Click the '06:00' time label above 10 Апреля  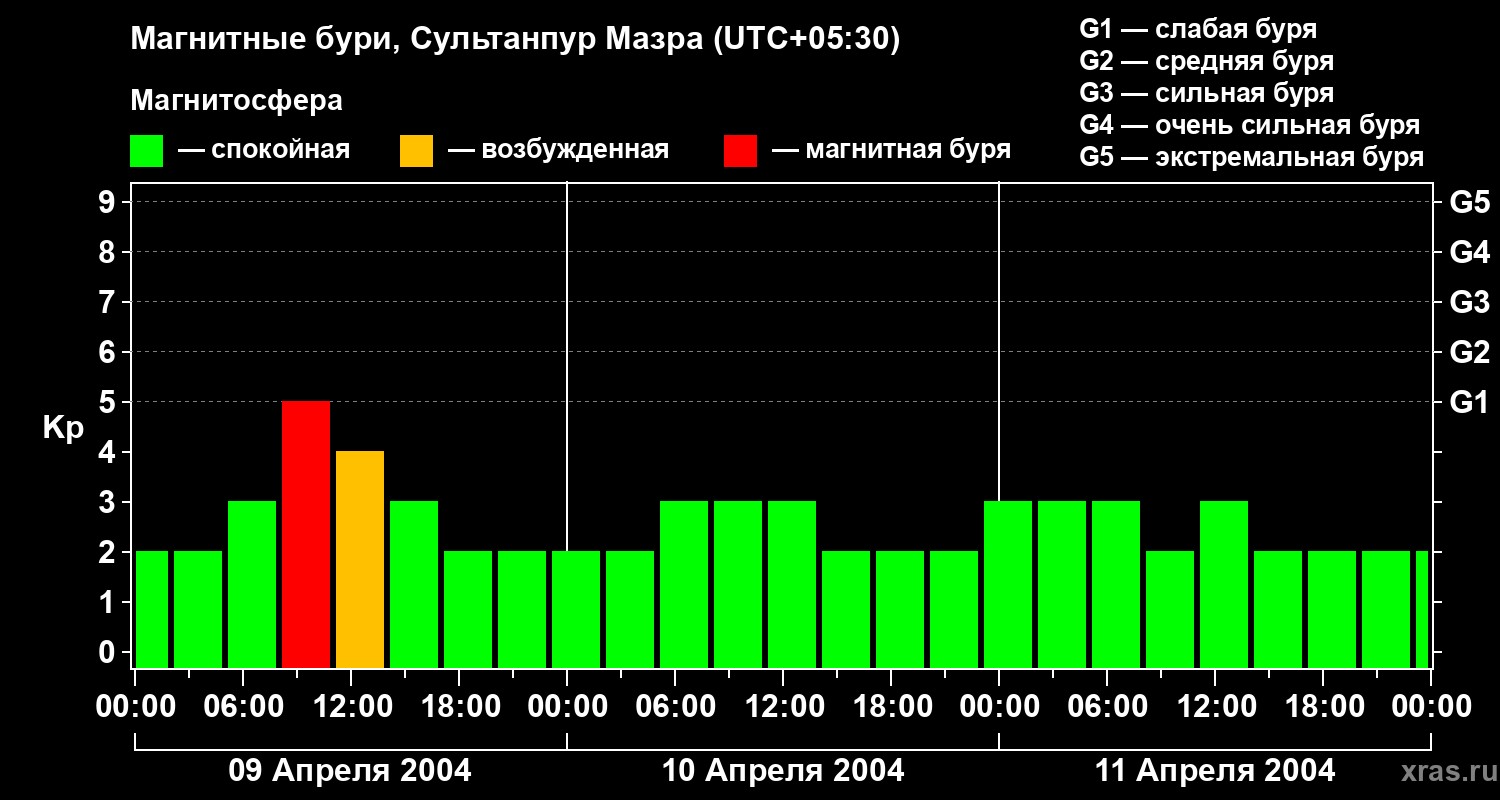pos(675,707)
